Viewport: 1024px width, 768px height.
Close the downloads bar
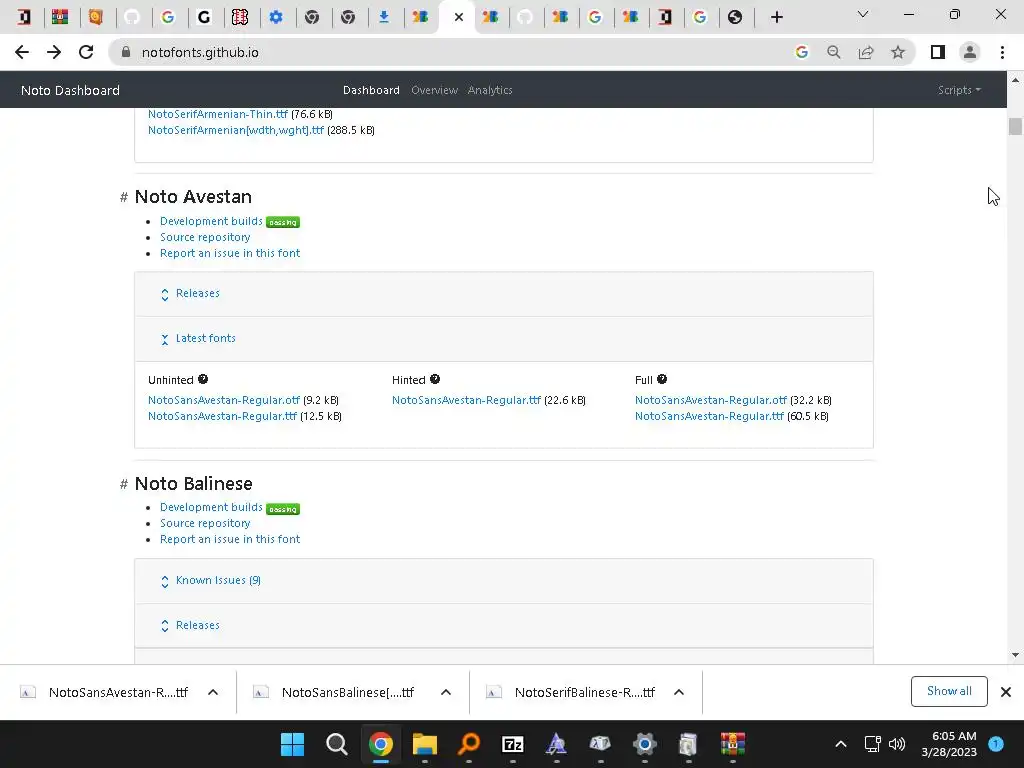click(1006, 692)
